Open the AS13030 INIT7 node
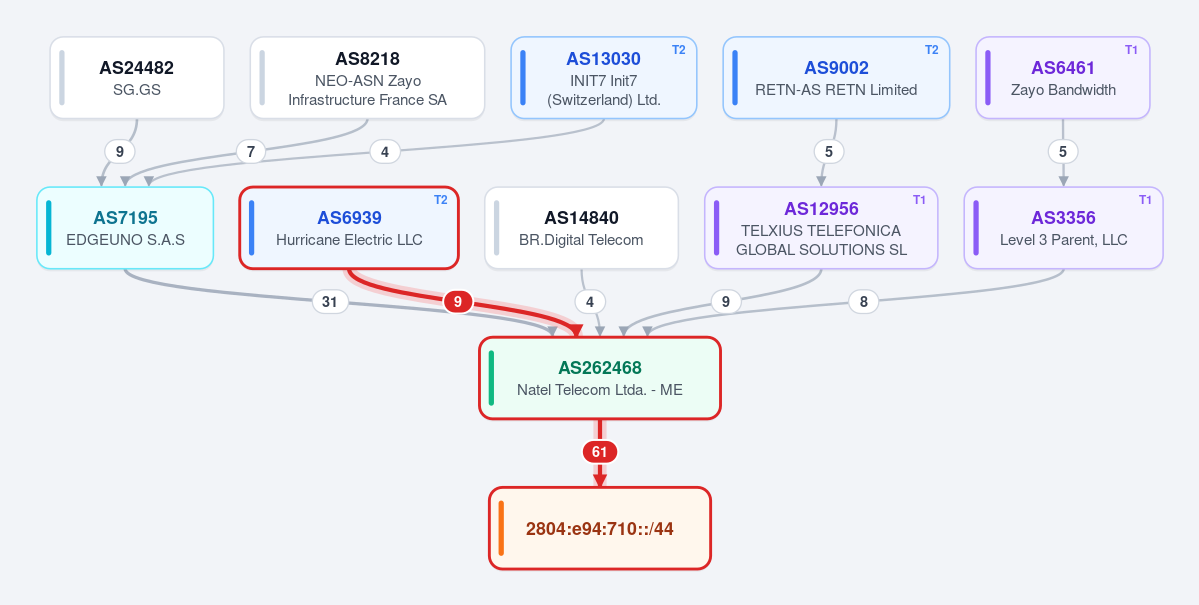This screenshot has width=1199, height=605. point(604,78)
